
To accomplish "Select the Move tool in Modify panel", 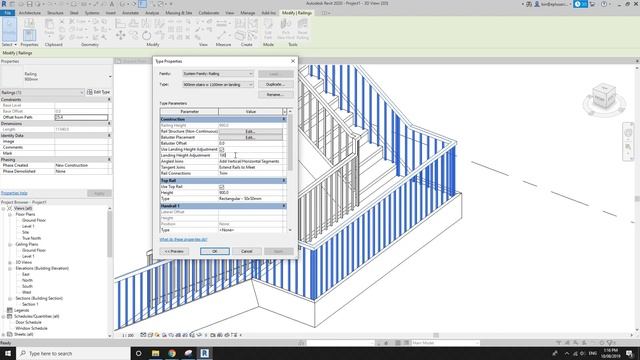I will (120, 36).
